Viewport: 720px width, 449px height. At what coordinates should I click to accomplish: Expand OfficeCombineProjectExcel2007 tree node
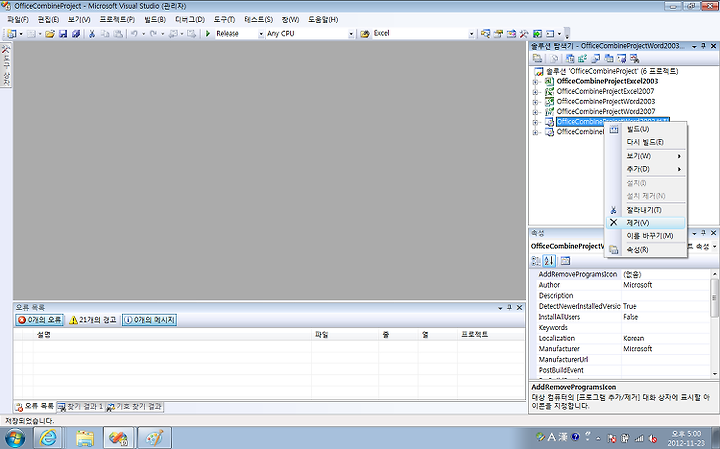tap(535, 92)
